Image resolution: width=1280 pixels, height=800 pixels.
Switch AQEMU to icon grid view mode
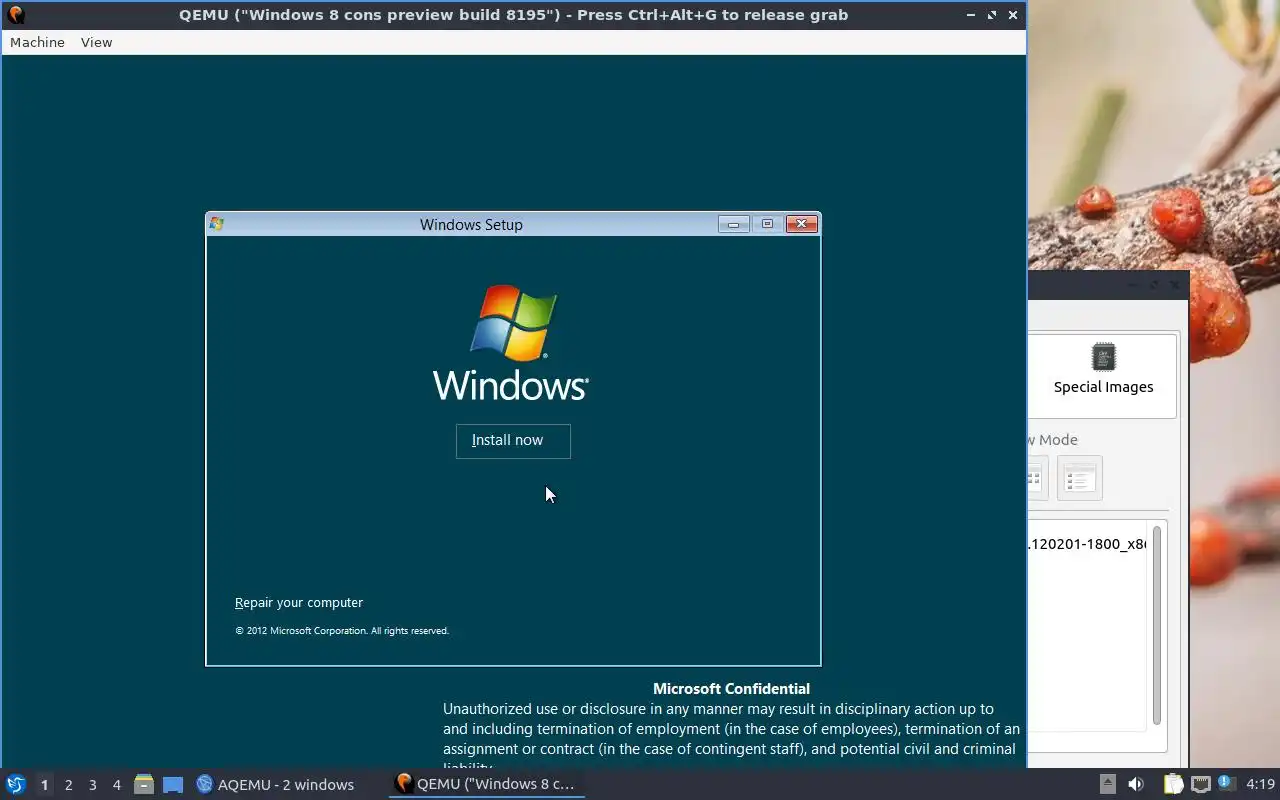1037,478
